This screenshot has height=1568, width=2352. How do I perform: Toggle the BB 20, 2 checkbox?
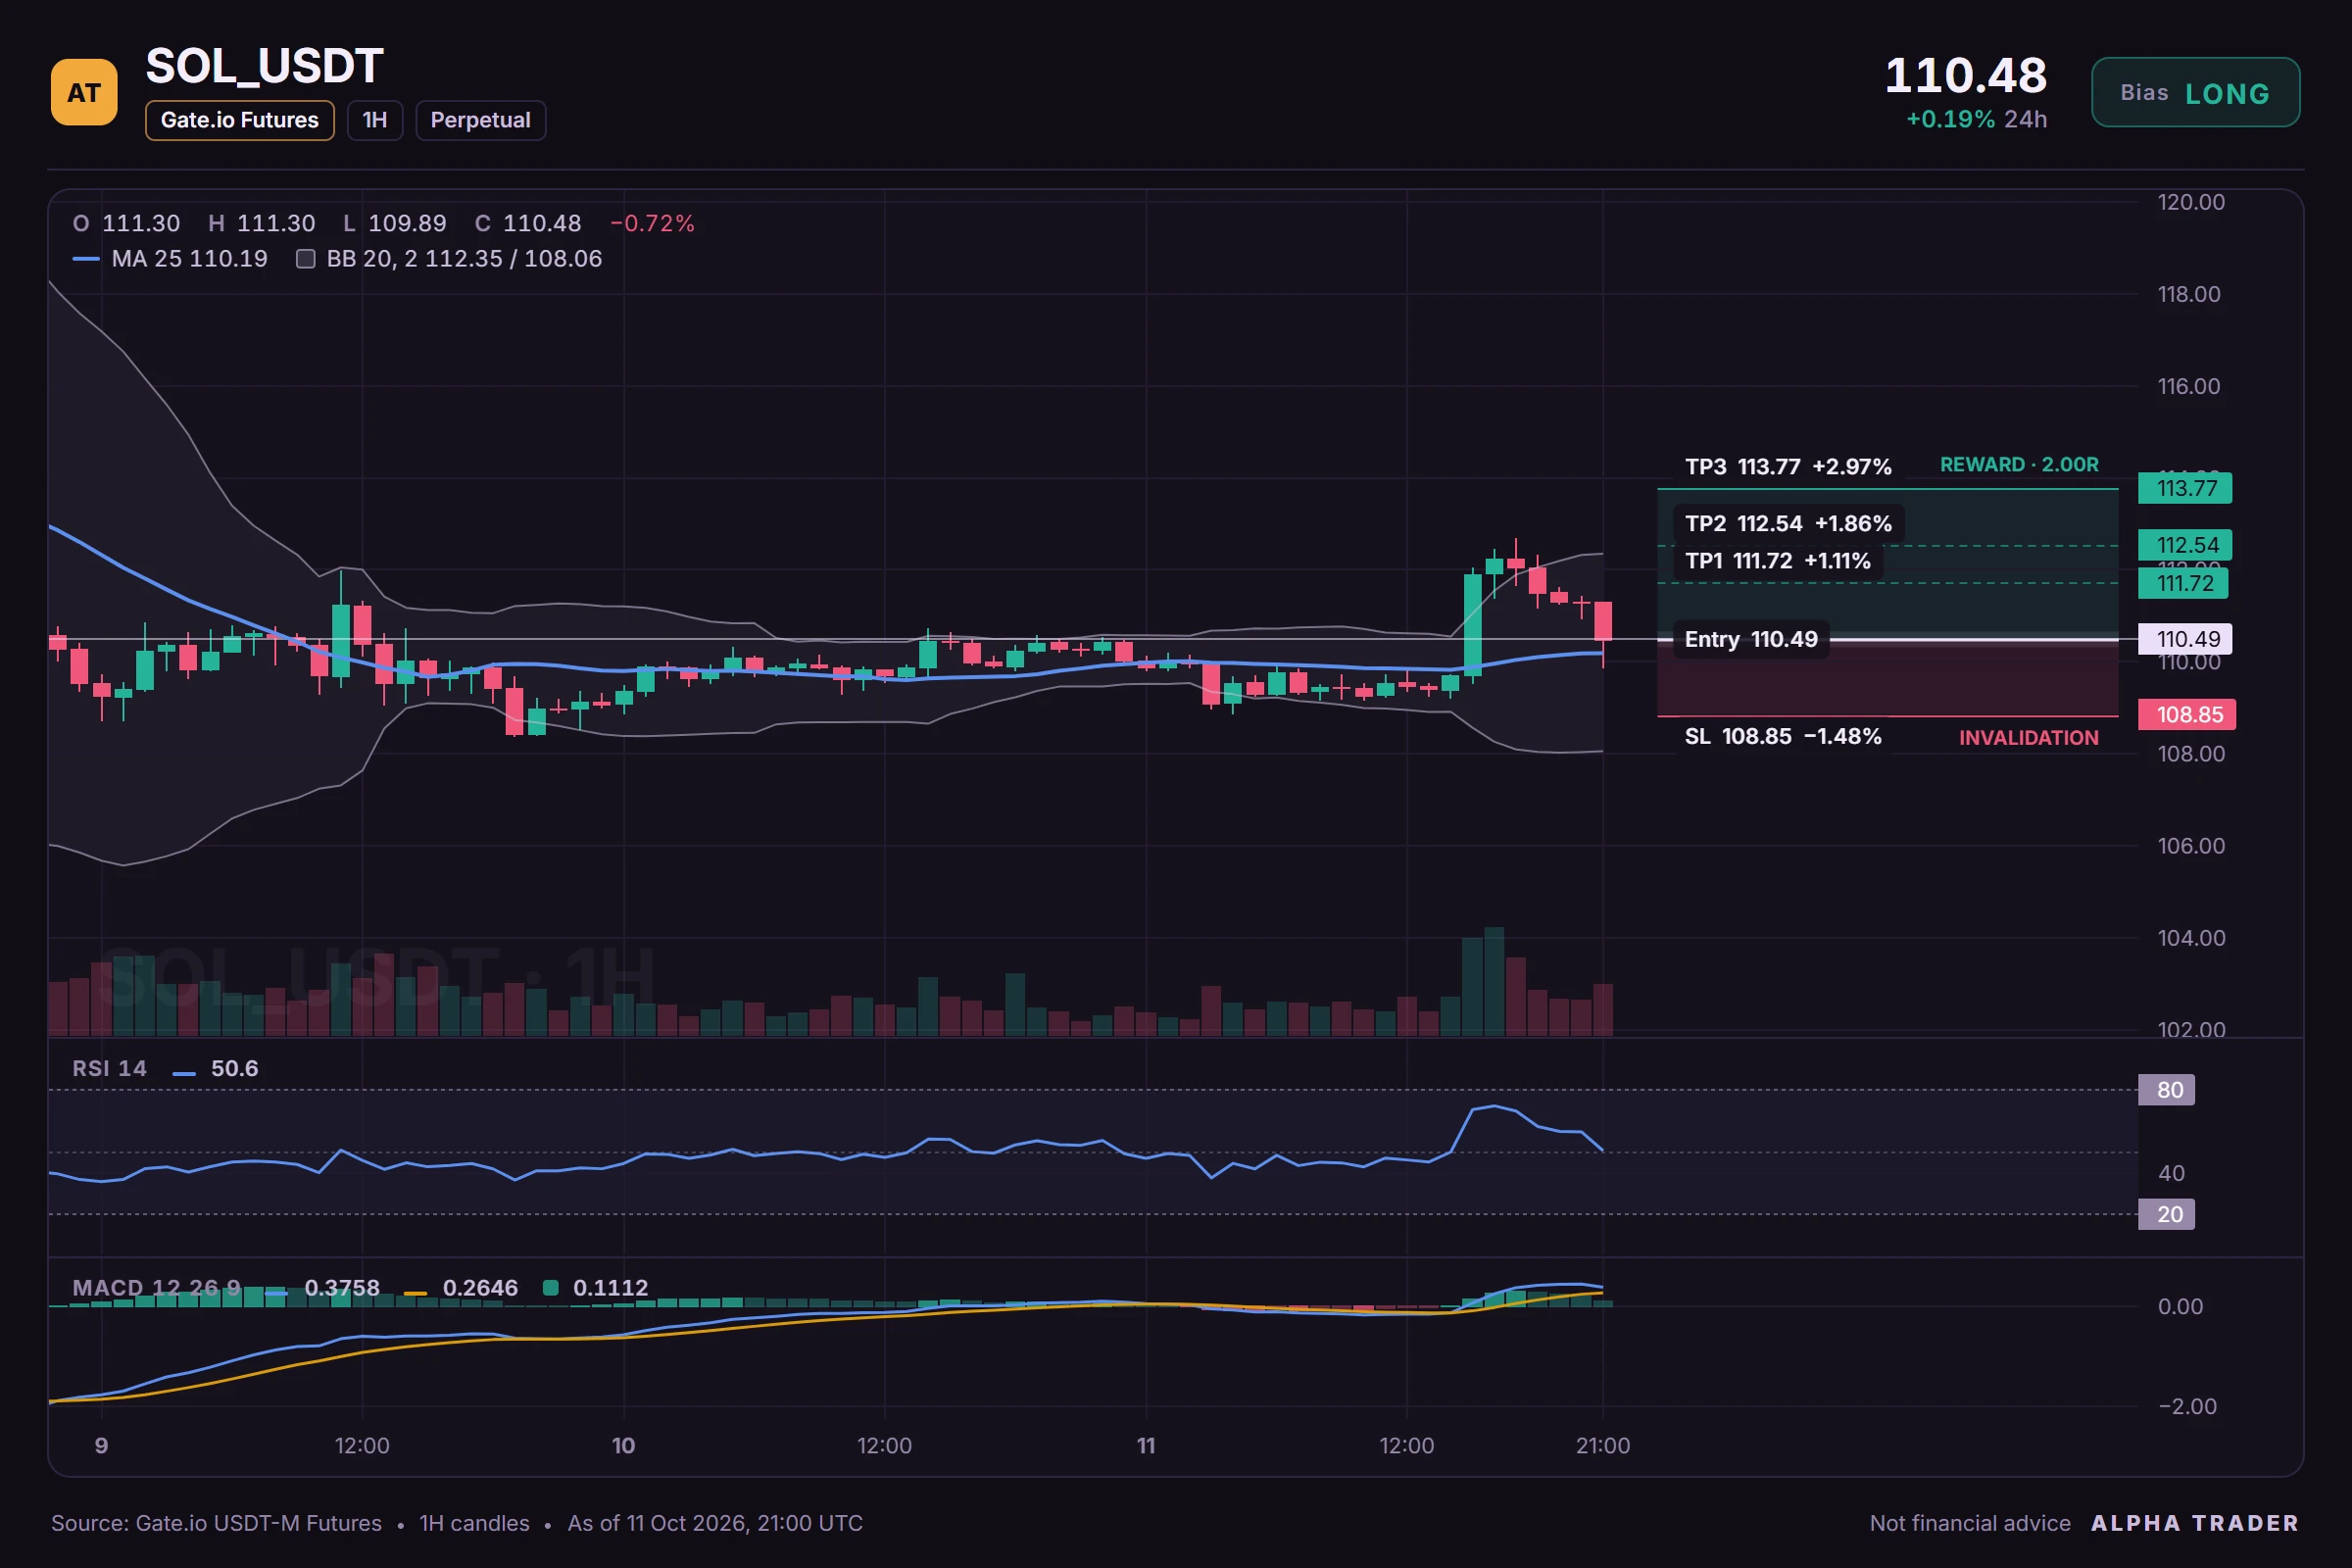(306, 259)
